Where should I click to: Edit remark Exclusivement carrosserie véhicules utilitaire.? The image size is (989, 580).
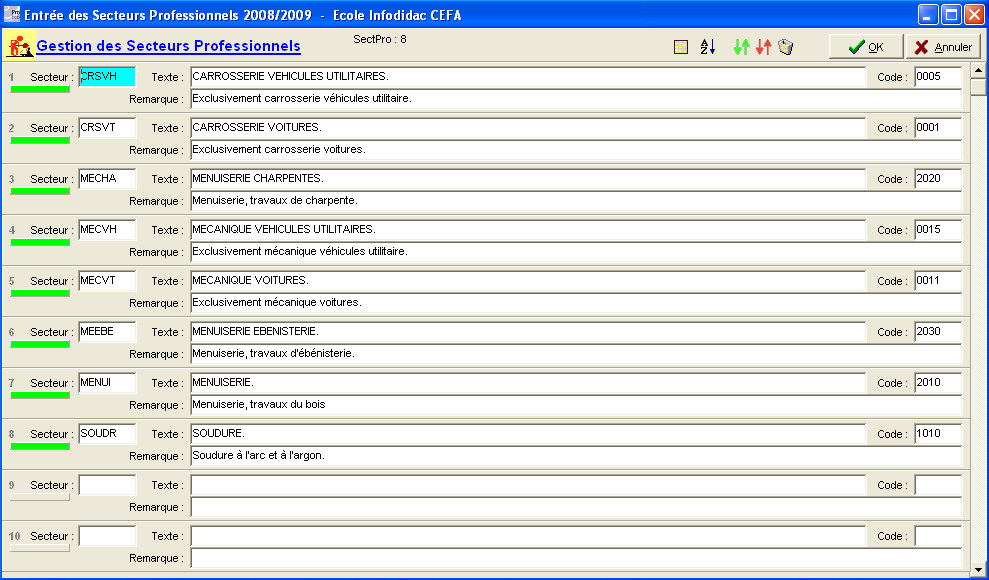576,99
